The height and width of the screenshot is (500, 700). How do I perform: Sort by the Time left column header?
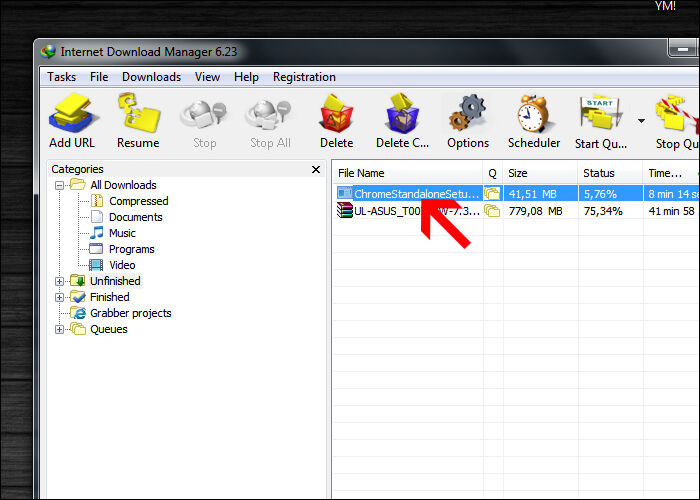[671, 173]
